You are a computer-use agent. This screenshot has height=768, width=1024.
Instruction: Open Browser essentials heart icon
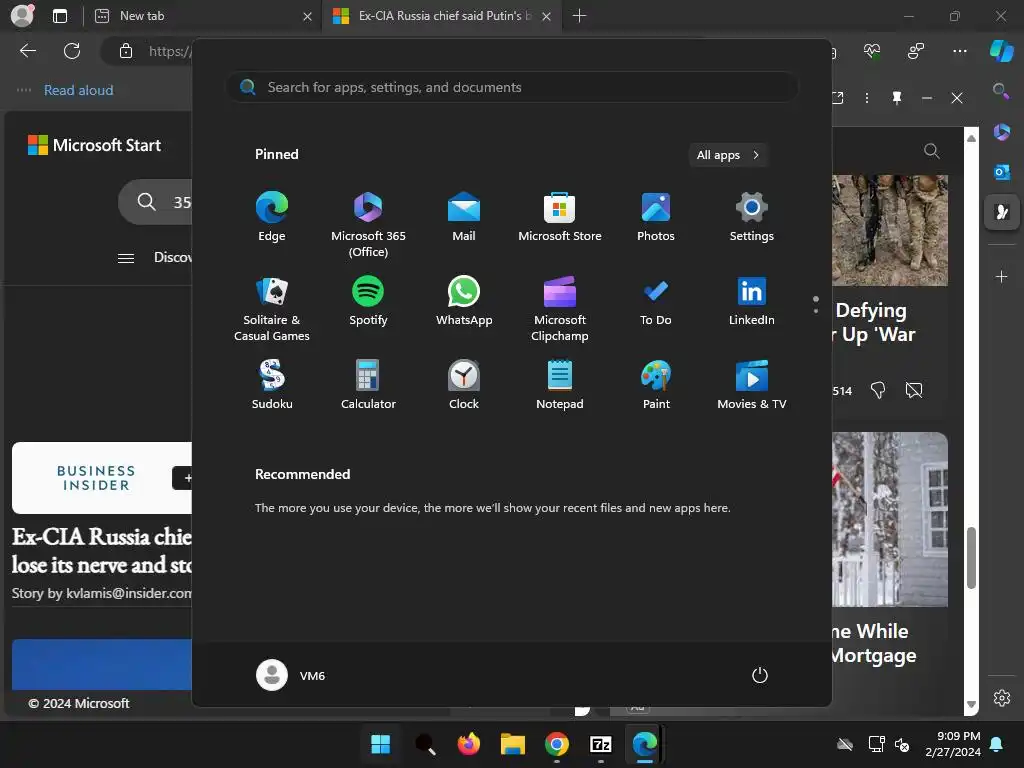click(x=872, y=51)
